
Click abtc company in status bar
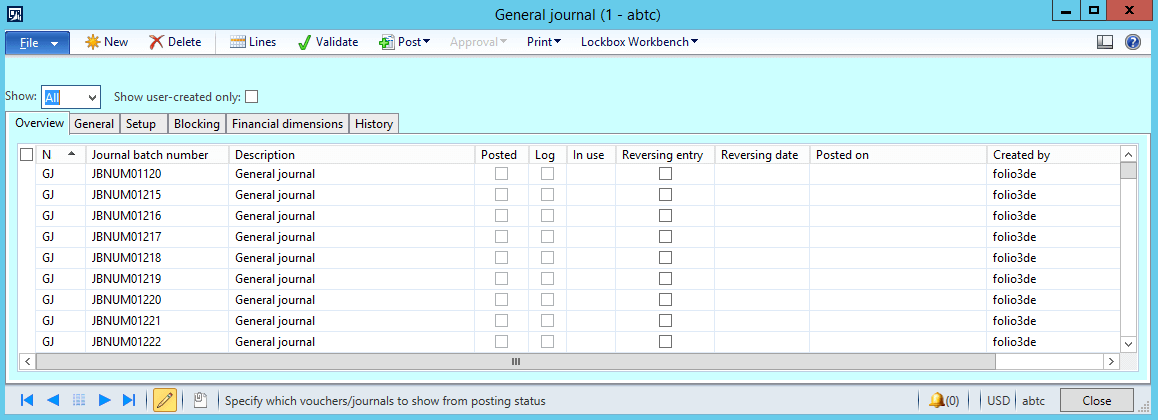pos(1035,401)
